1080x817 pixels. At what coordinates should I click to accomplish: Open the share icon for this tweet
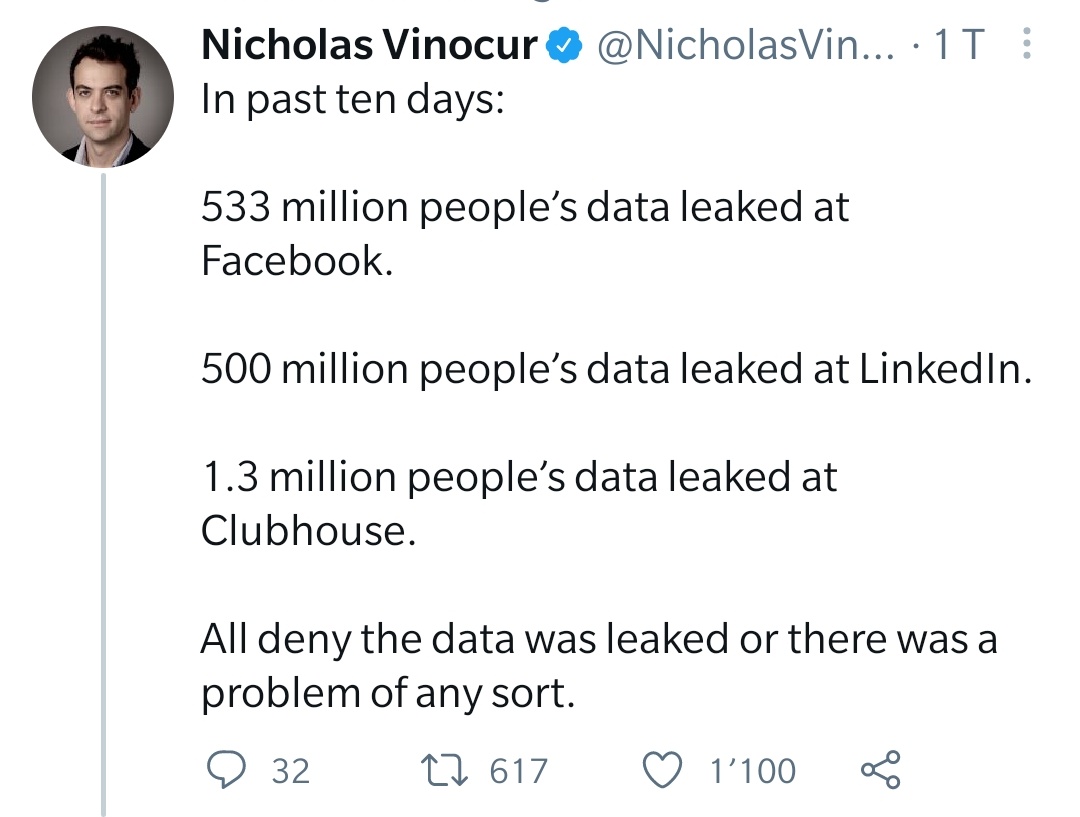click(880, 770)
